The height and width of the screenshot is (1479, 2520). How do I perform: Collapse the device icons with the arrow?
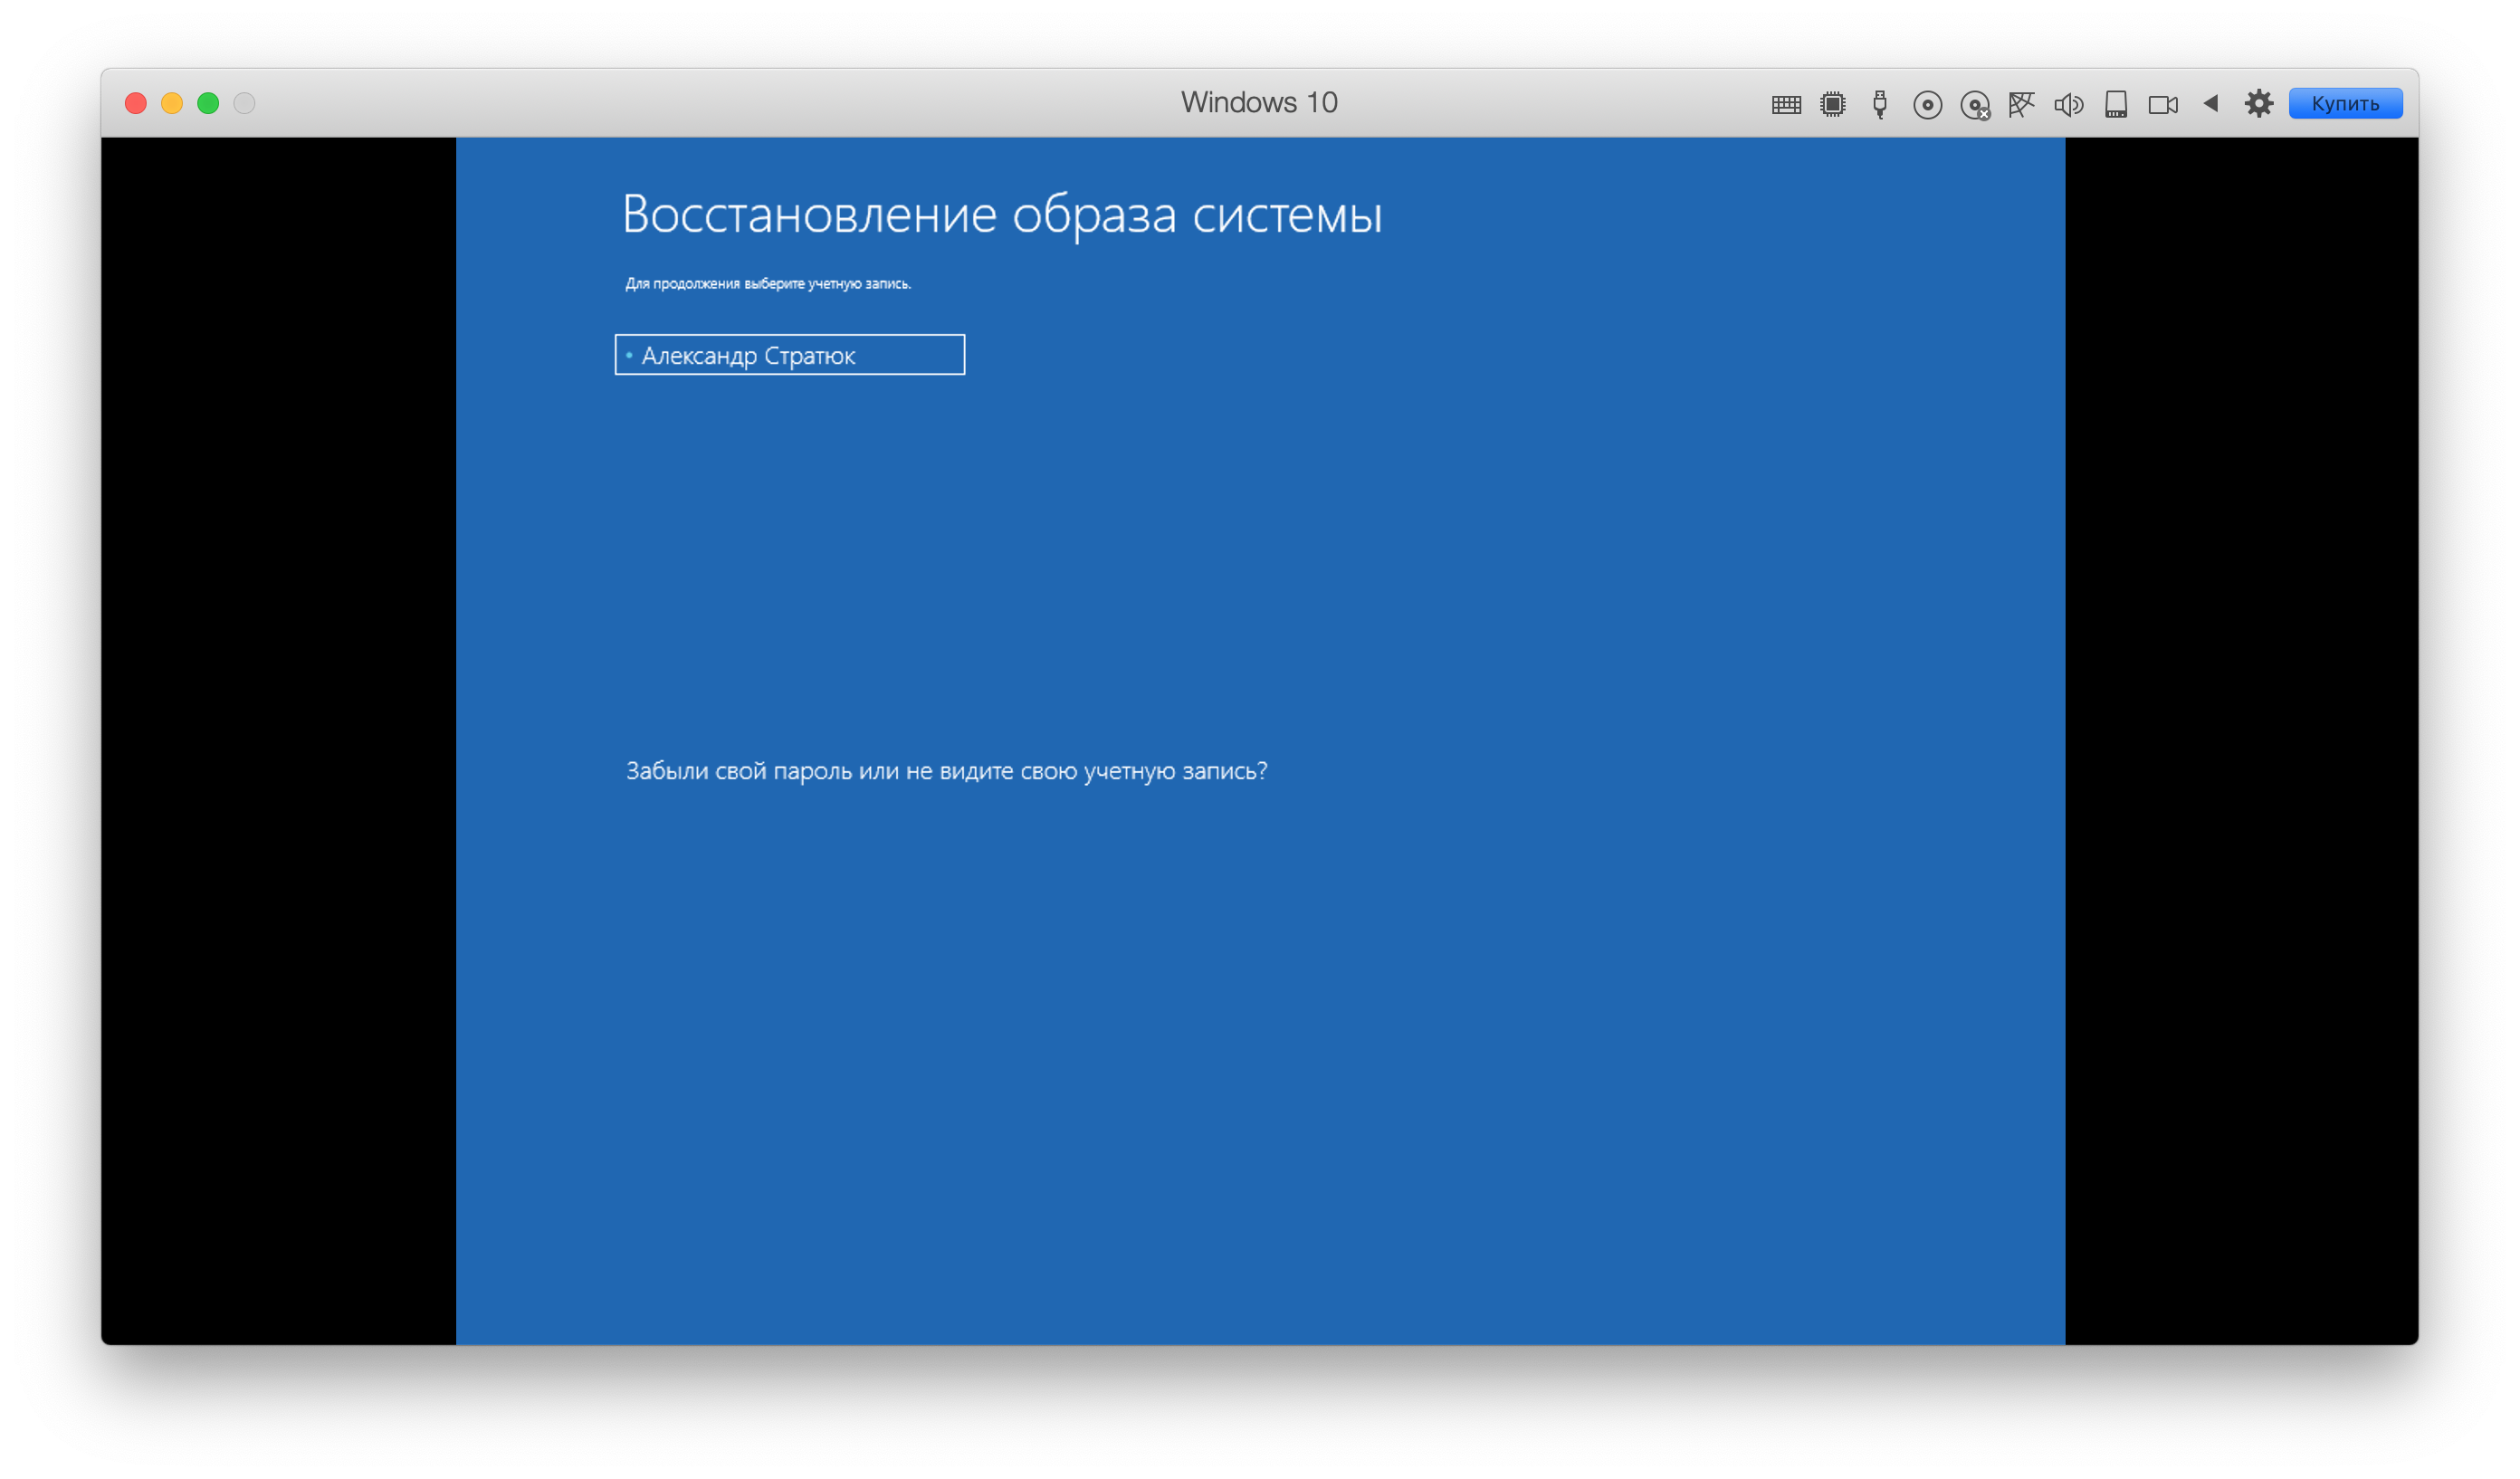click(x=2211, y=103)
